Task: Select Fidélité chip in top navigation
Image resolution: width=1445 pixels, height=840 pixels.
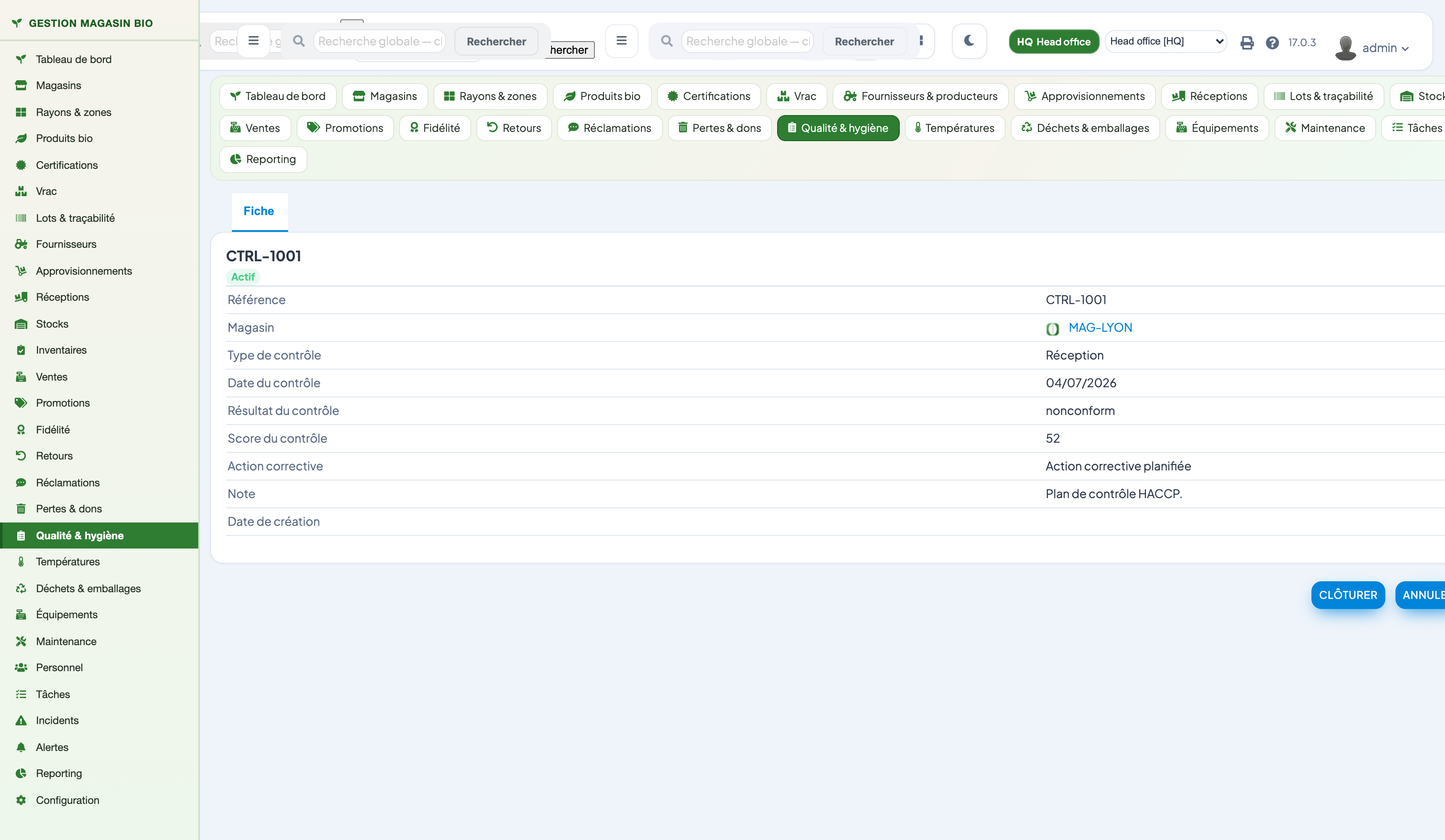Action: (x=435, y=128)
